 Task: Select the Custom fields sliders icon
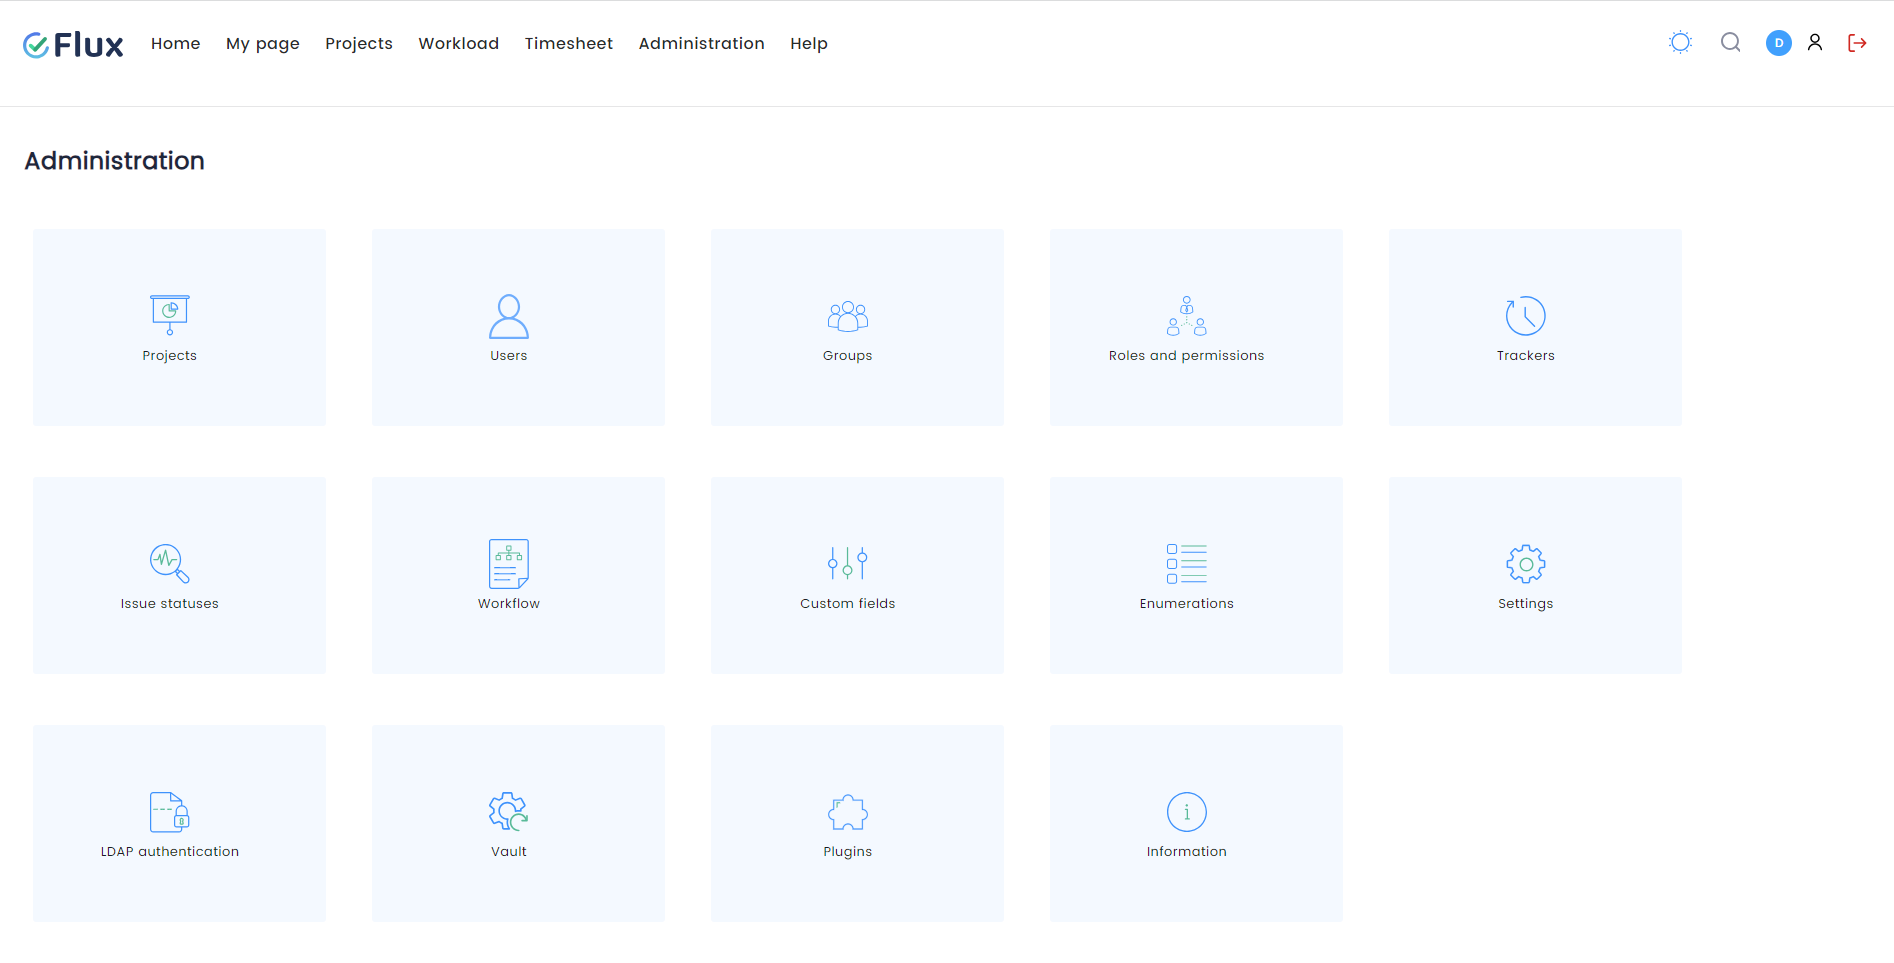tap(847, 563)
